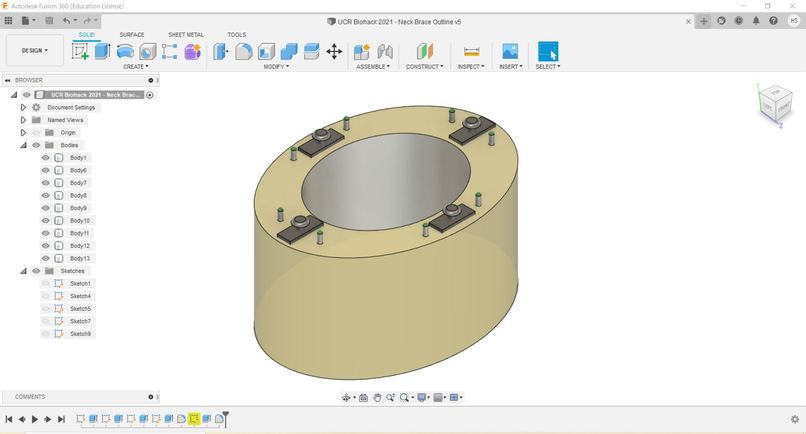Screen dimensions: 806x434
Task: Open Display Settings in navigation bar
Action: pyautogui.click(x=422, y=397)
